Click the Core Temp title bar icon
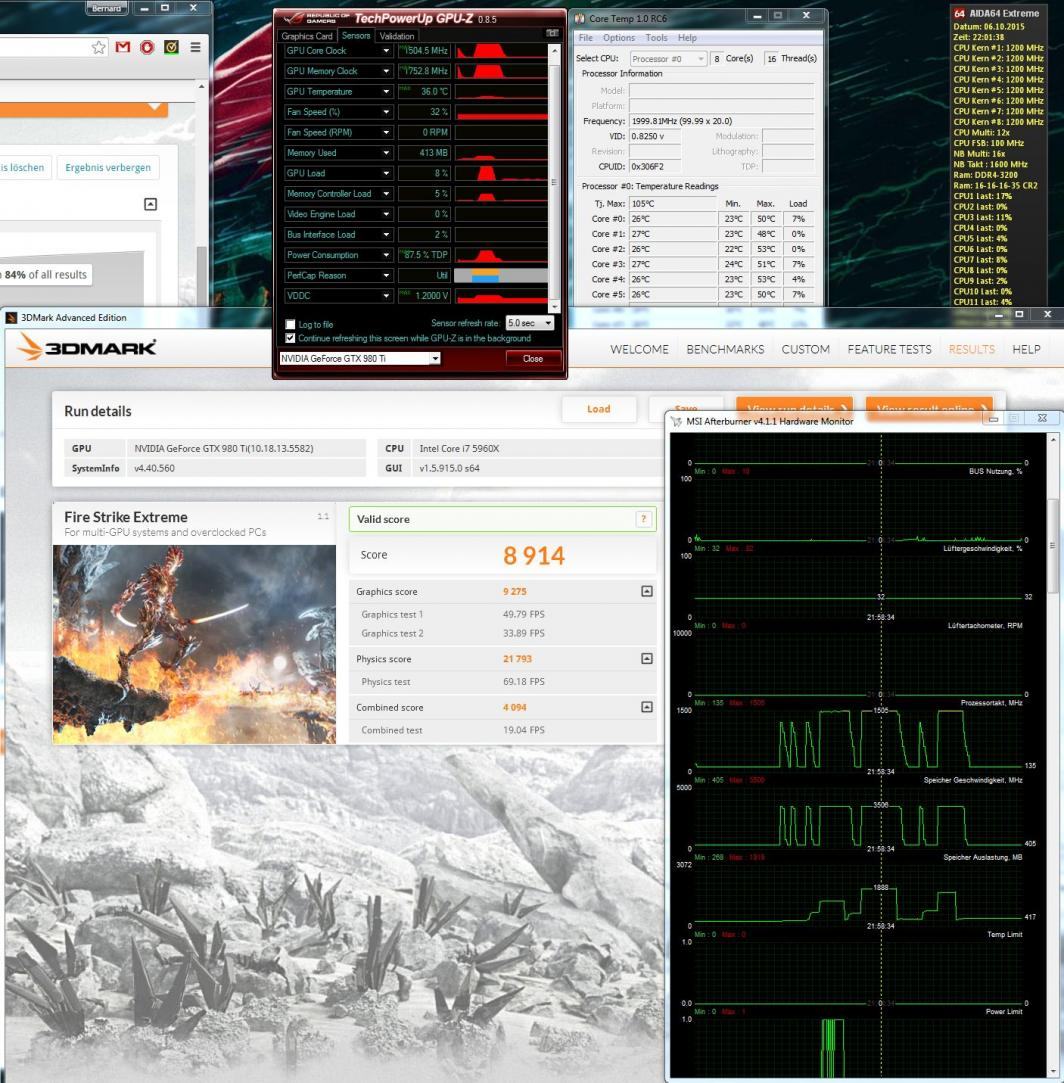The height and width of the screenshot is (1083, 1064). (x=580, y=18)
